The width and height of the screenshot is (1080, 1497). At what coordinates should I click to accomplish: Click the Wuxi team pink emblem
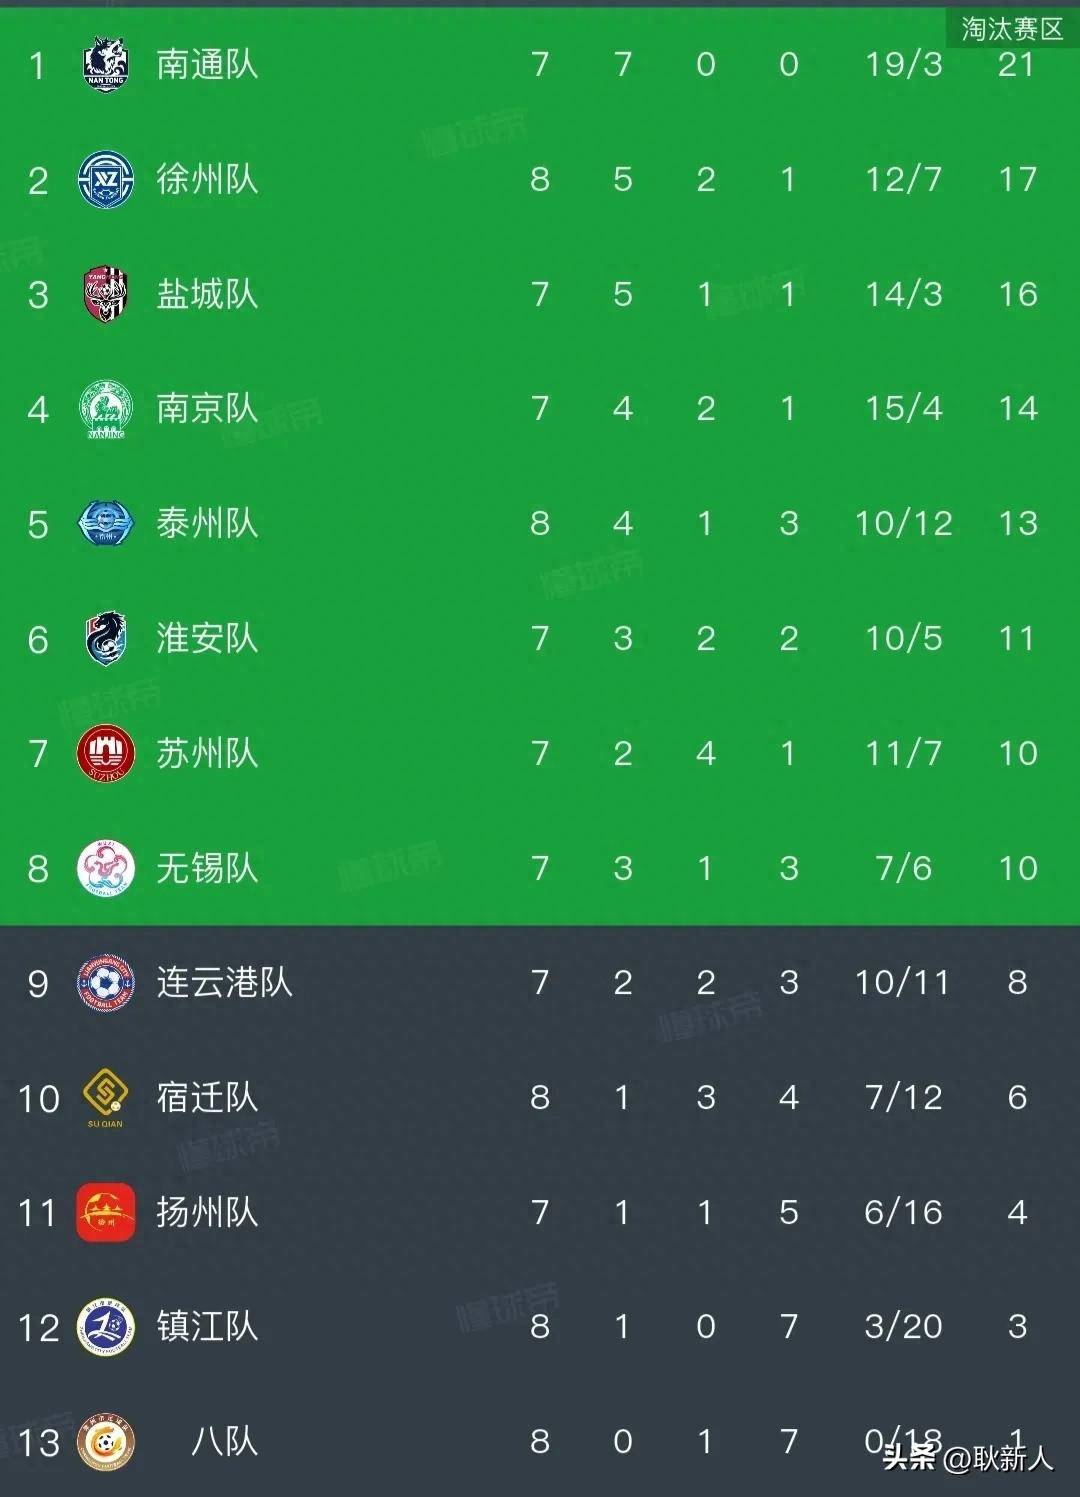point(105,868)
